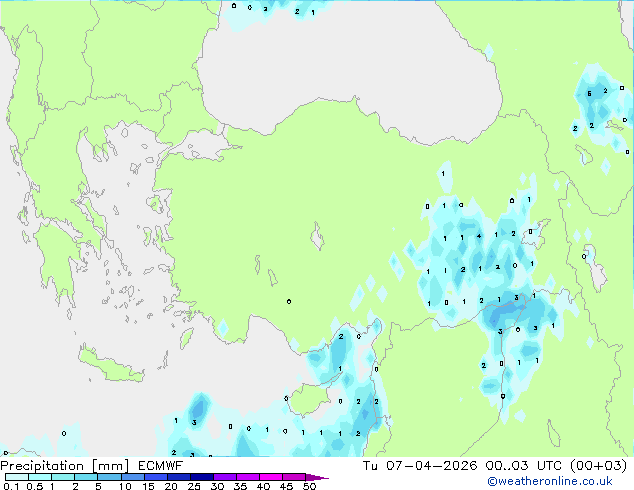This screenshot has width=634, height=490.
Task: Select the 0.1–0.5 mm legend color swatch
Action: [17, 477]
